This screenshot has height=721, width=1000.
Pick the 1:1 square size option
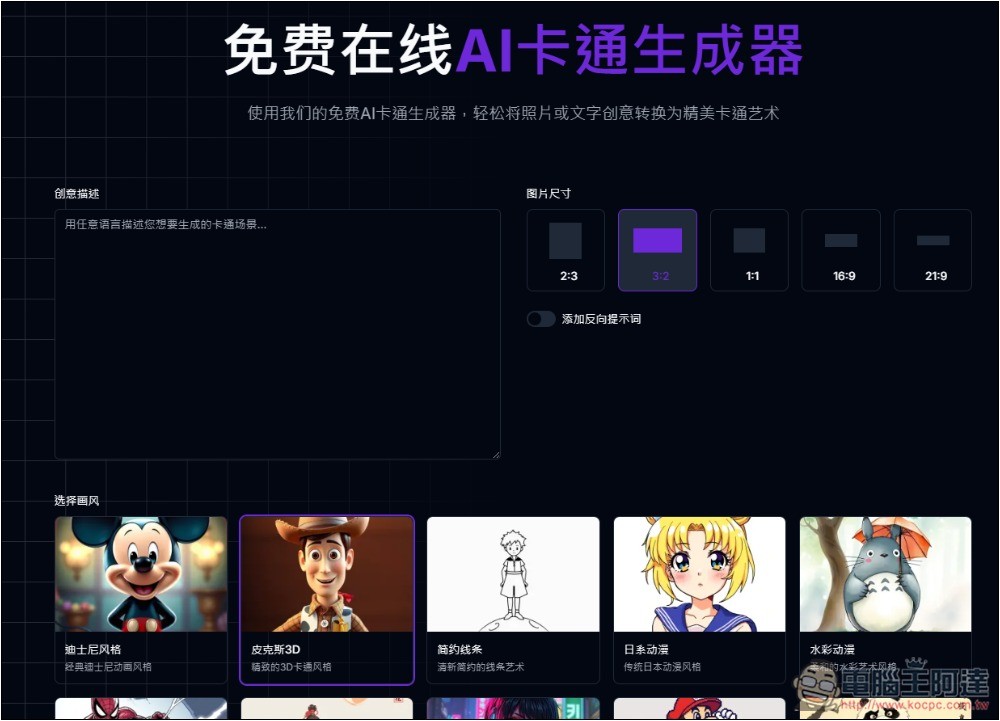point(749,250)
